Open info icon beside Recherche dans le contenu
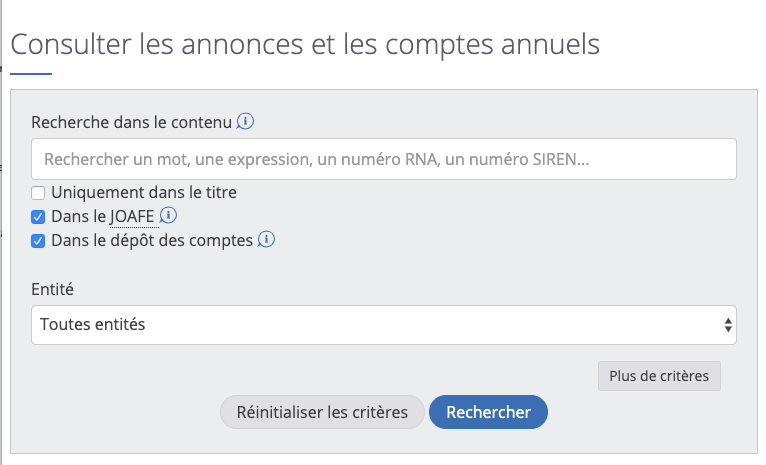The height and width of the screenshot is (465, 766). (x=245, y=121)
